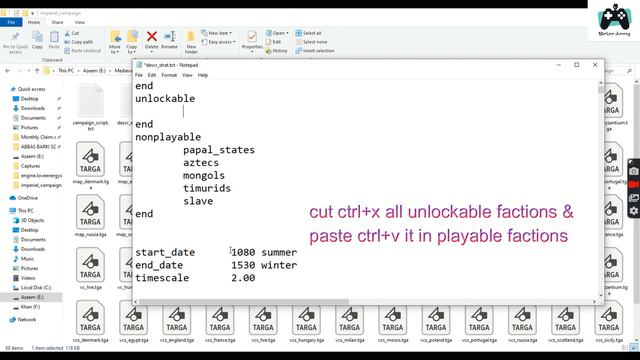Select the map_denmark.tga file icon
The width and height of the screenshot is (640, 360).
(90, 159)
